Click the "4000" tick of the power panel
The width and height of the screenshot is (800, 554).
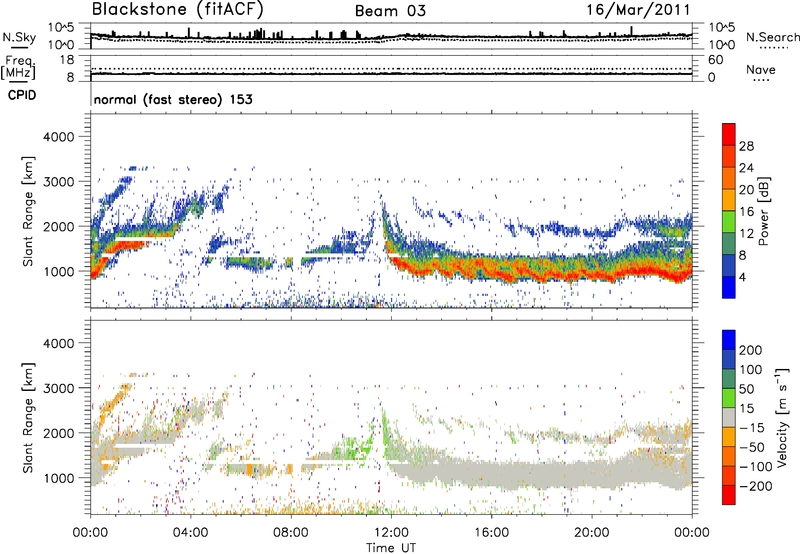[x=58, y=137]
